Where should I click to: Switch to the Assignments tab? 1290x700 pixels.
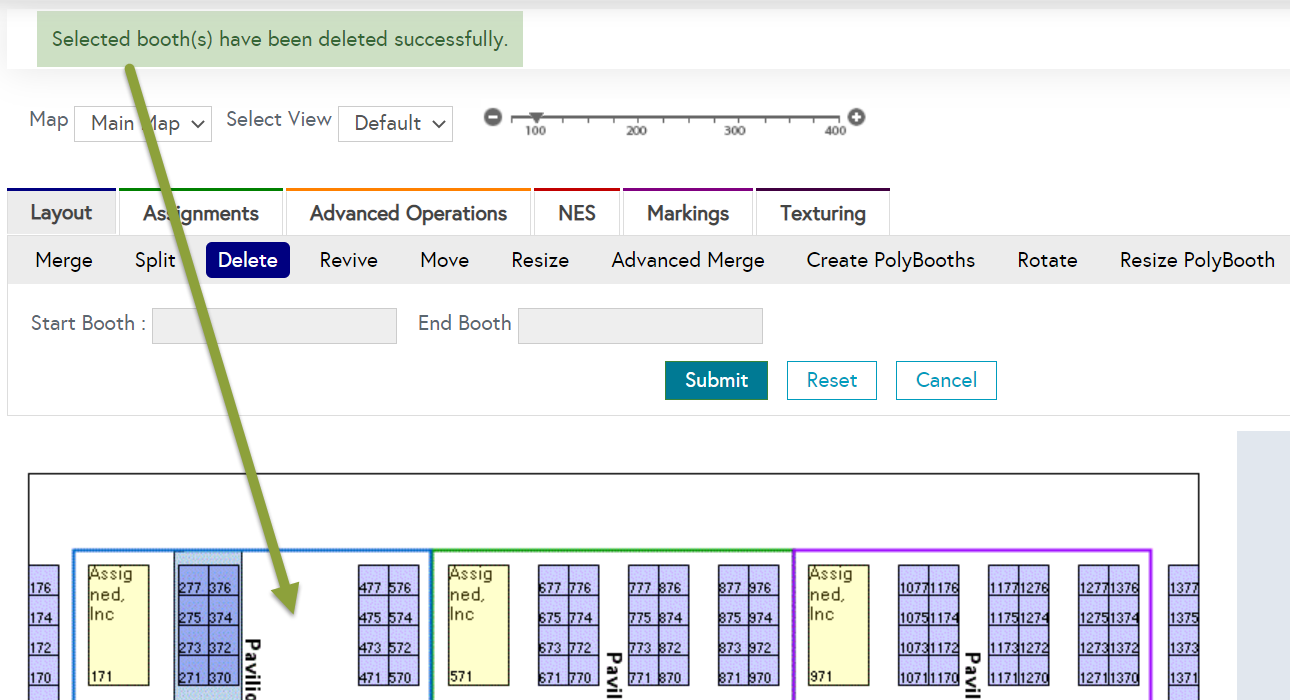[201, 213]
